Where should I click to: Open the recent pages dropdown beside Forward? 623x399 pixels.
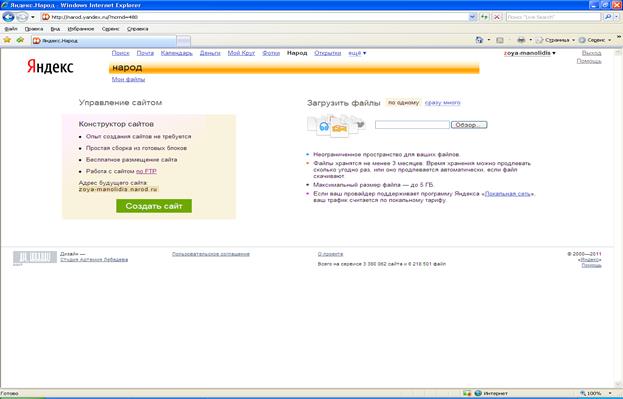pyautogui.click(x=33, y=17)
